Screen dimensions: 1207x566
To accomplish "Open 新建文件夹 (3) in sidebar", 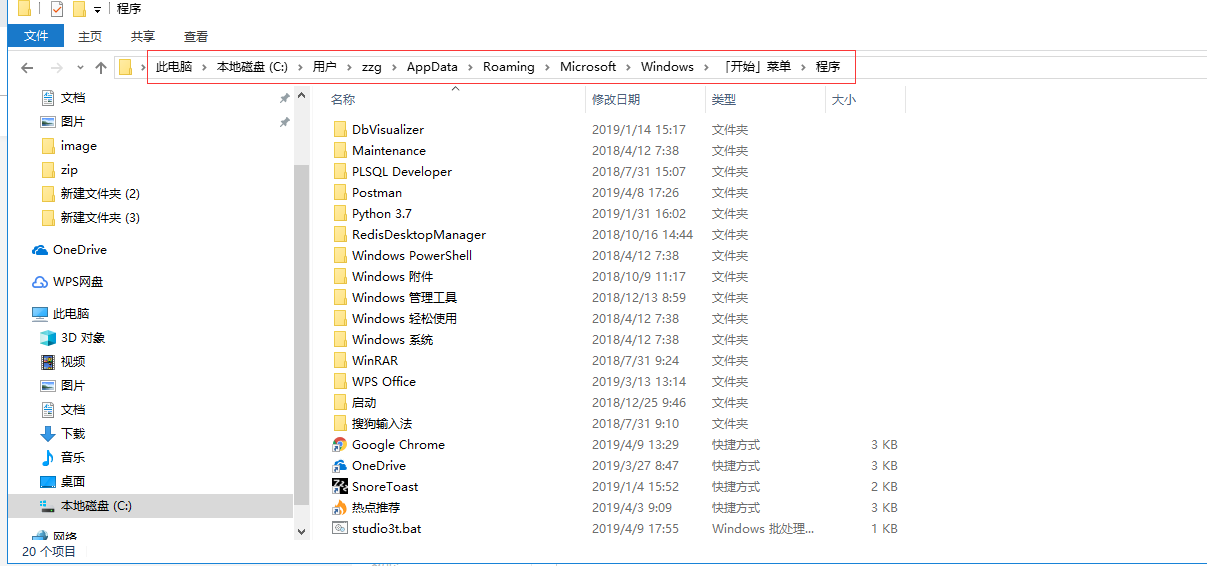I will 100,218.
